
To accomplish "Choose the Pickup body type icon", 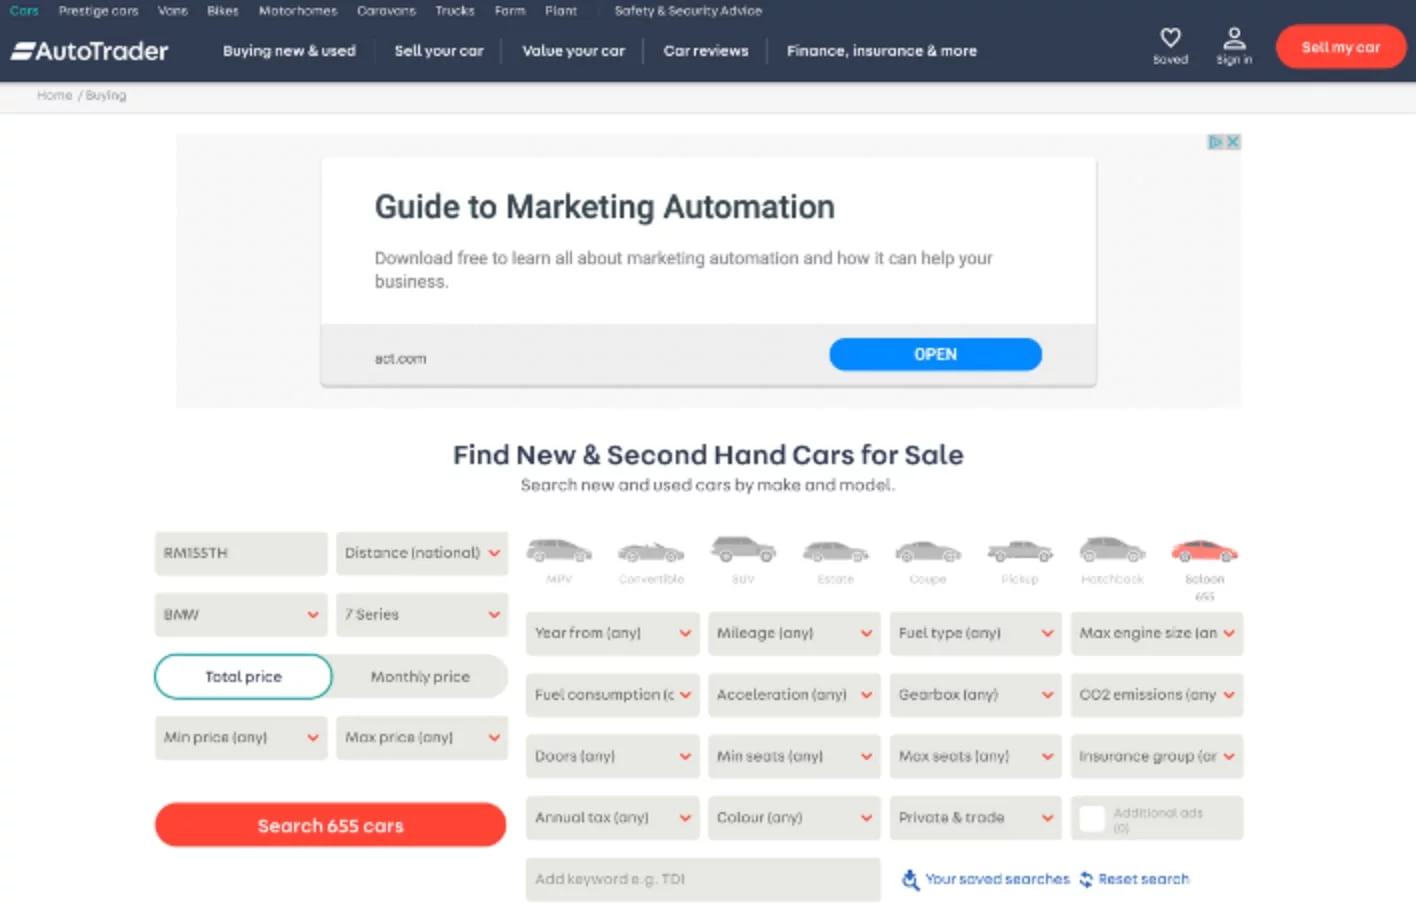I will pos(1019,552).
